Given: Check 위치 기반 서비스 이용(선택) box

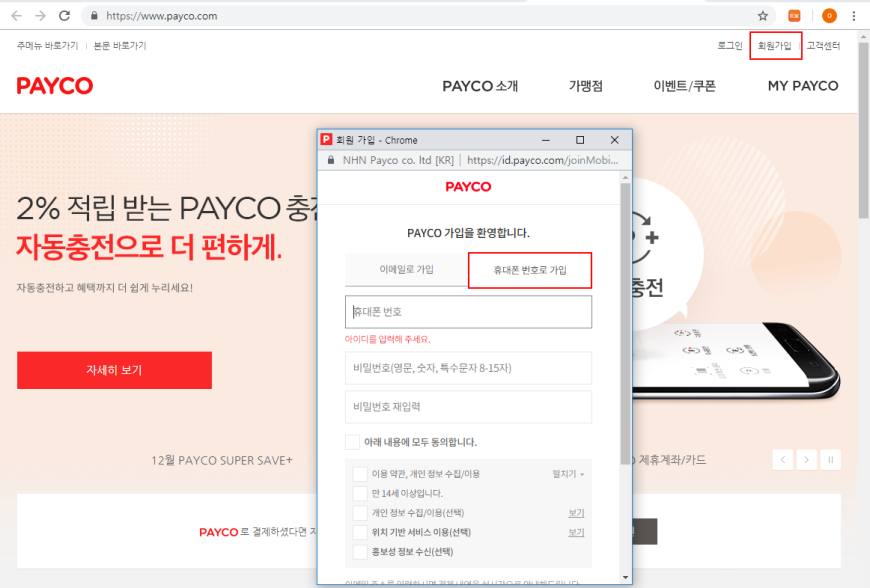Looking at the screenshot, I should 360,532.
